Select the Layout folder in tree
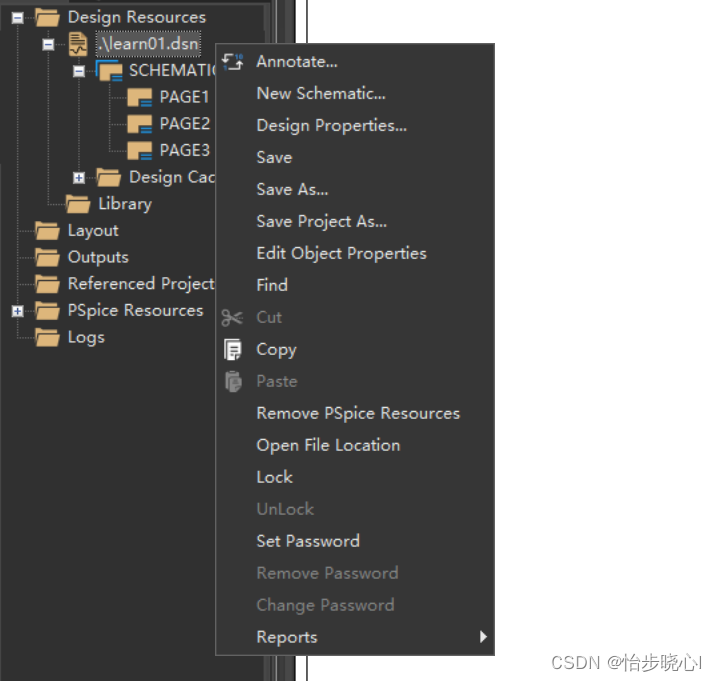Image resolution: width=717 pixels, height=681 pixels. 92,231
